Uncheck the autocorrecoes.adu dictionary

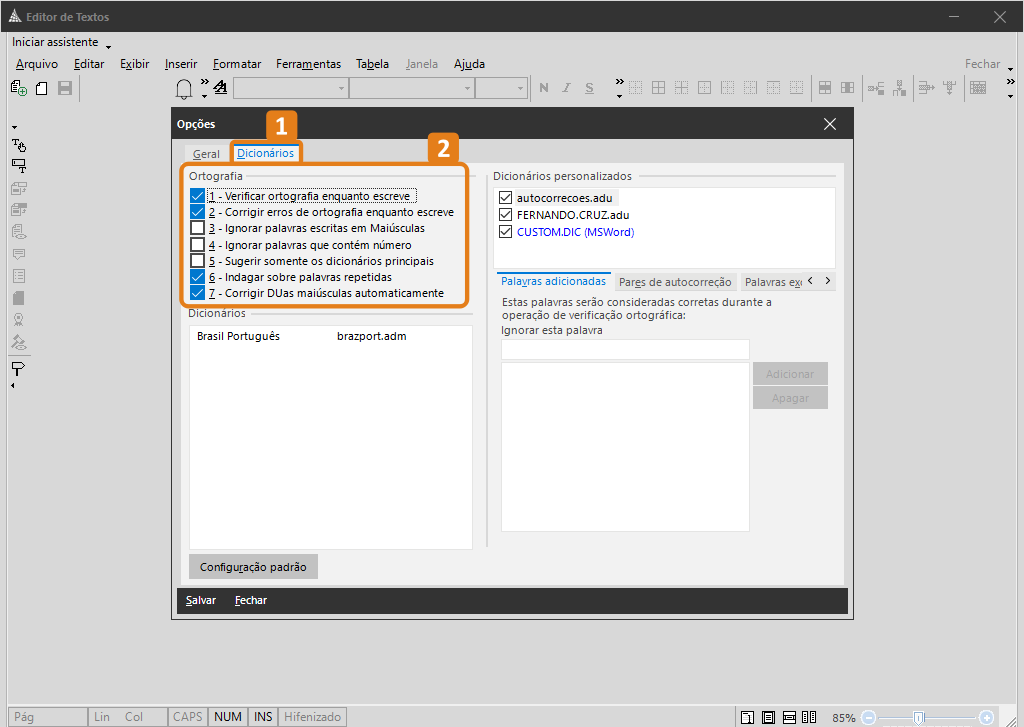click(505, 197)
